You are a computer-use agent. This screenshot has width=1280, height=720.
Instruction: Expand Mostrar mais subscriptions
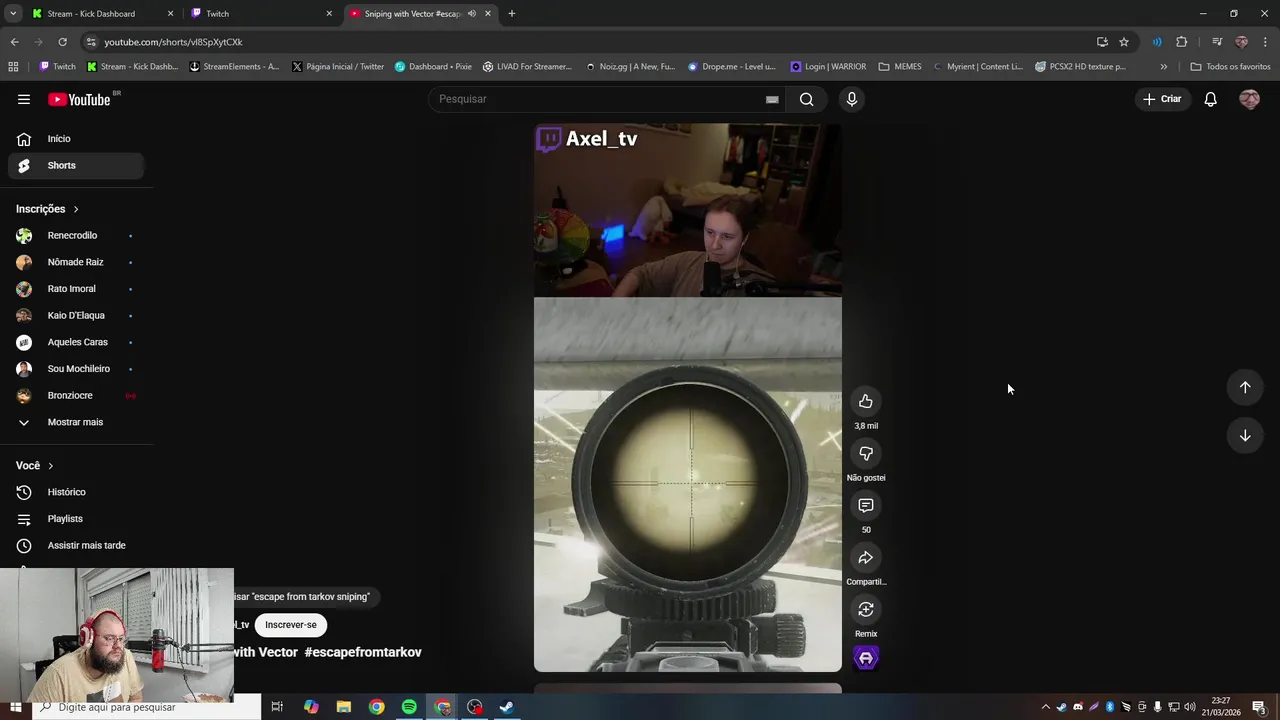(x=76, y=422)
